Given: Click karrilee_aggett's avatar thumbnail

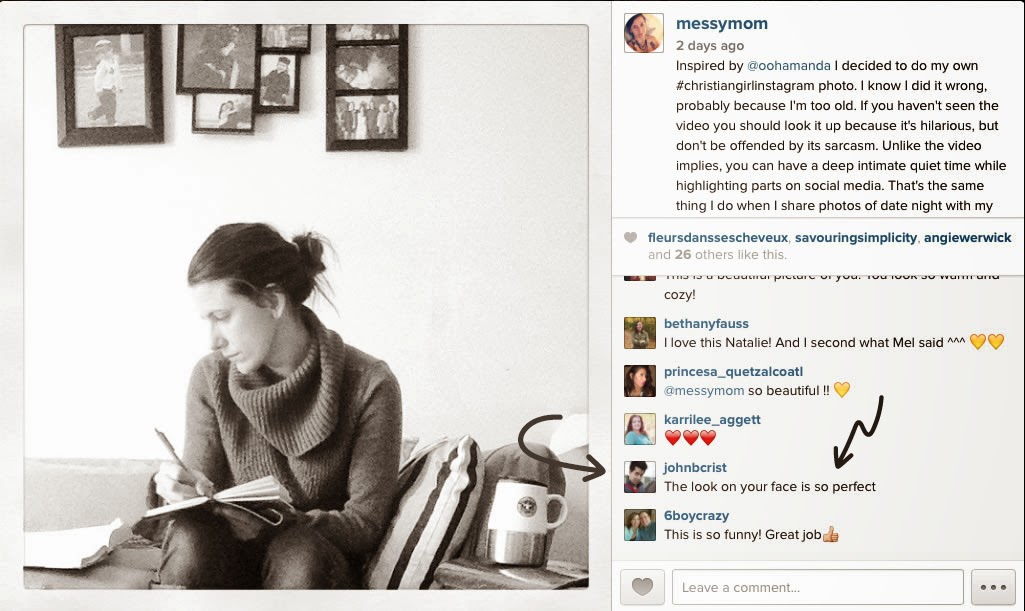Looking at the screenshot, I should [x=640, y=429].
